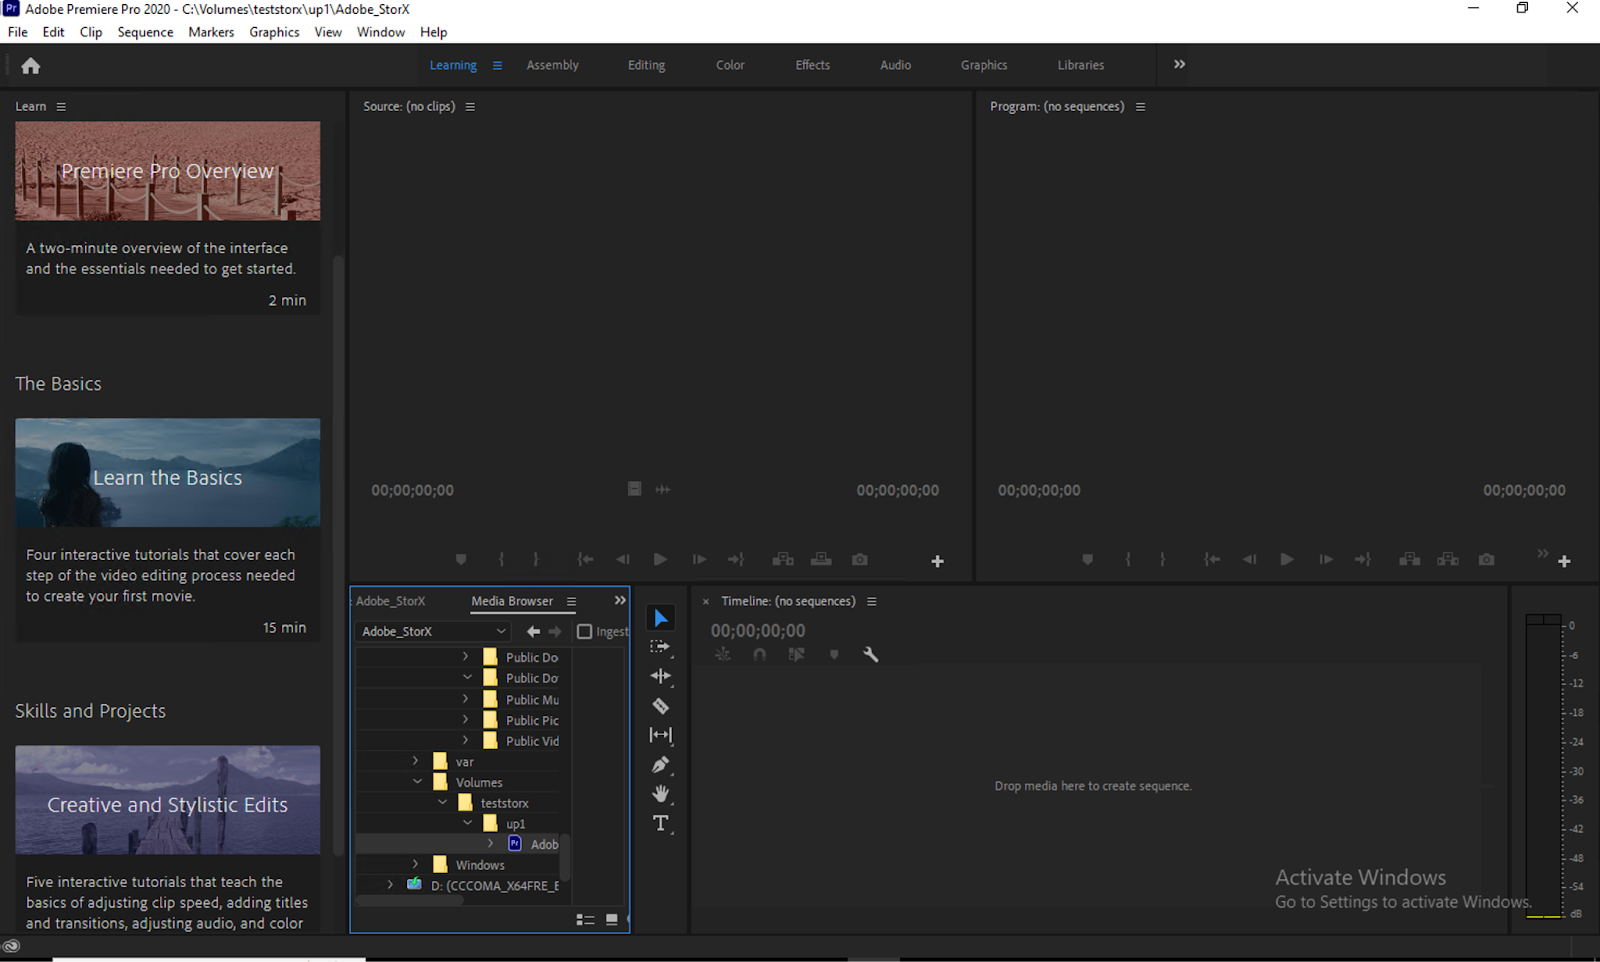Switch Media Browser to thumbnail view

click(x=612, y=920)
